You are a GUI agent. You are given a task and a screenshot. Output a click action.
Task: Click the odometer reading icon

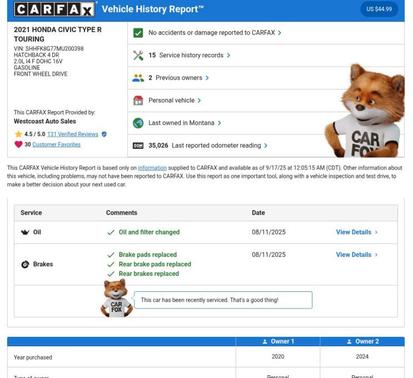tap(138, 146)
